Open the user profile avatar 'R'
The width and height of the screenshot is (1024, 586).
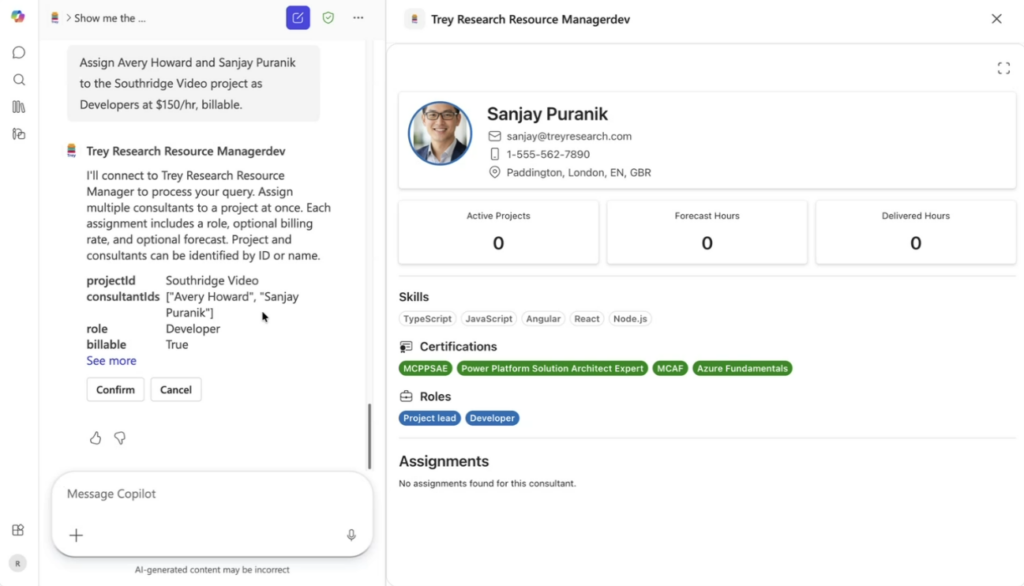(18, 563)
